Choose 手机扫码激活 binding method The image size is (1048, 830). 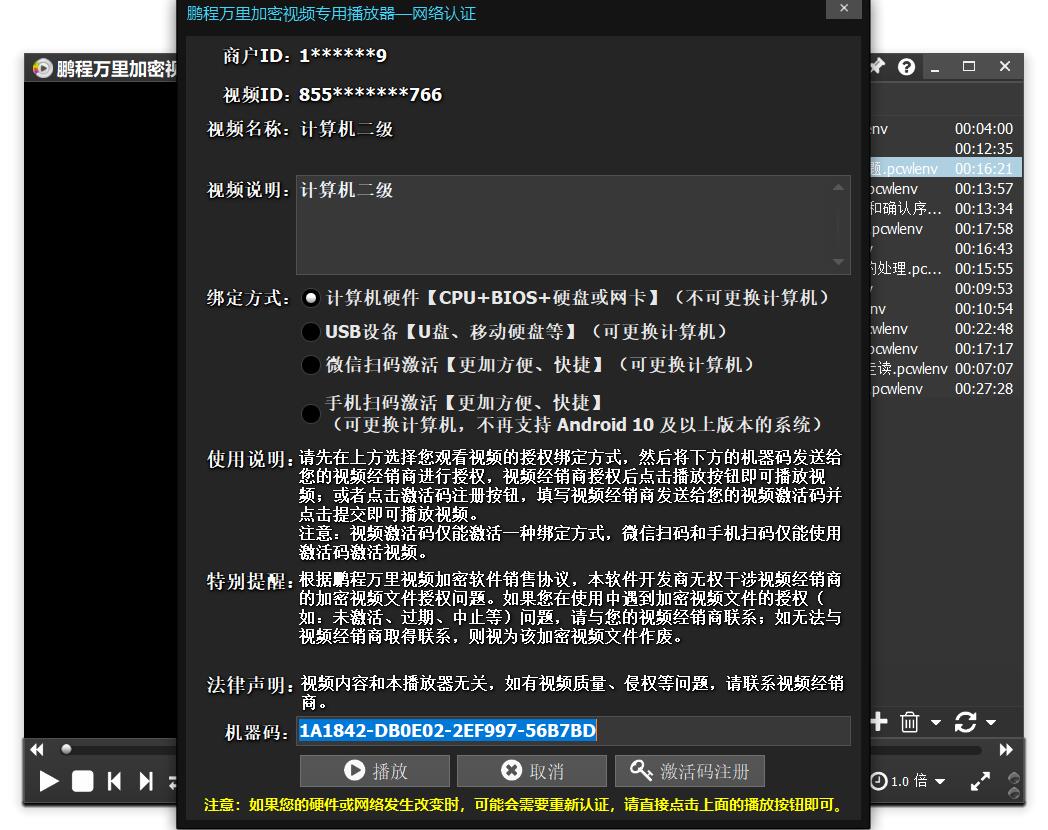pos(310,414)
